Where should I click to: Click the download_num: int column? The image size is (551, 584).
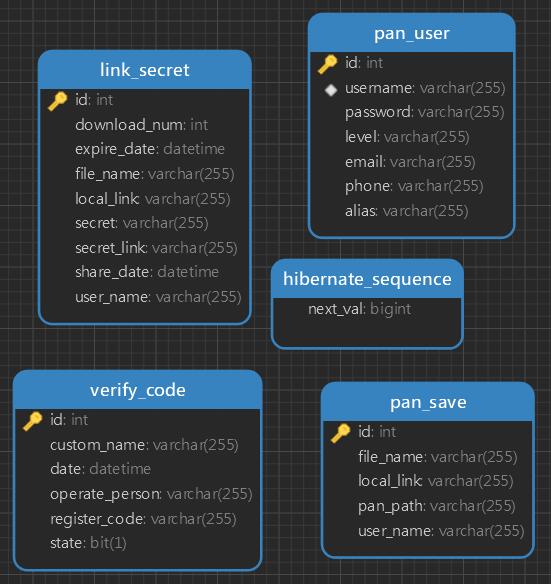[142, 125]
